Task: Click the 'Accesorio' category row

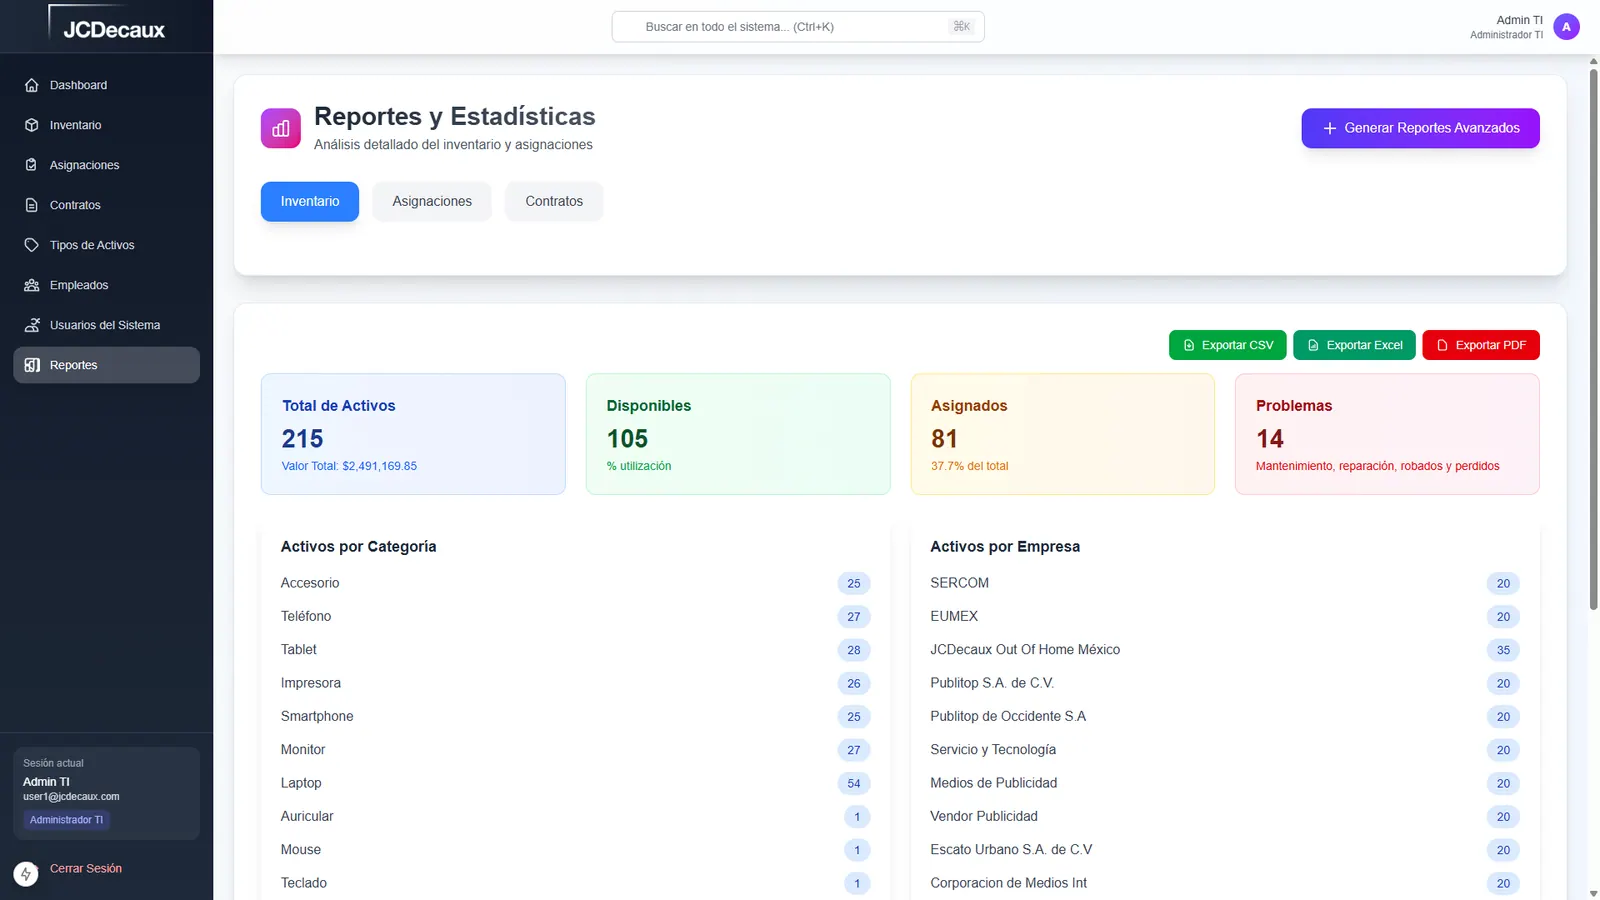Action: (575, 583)
